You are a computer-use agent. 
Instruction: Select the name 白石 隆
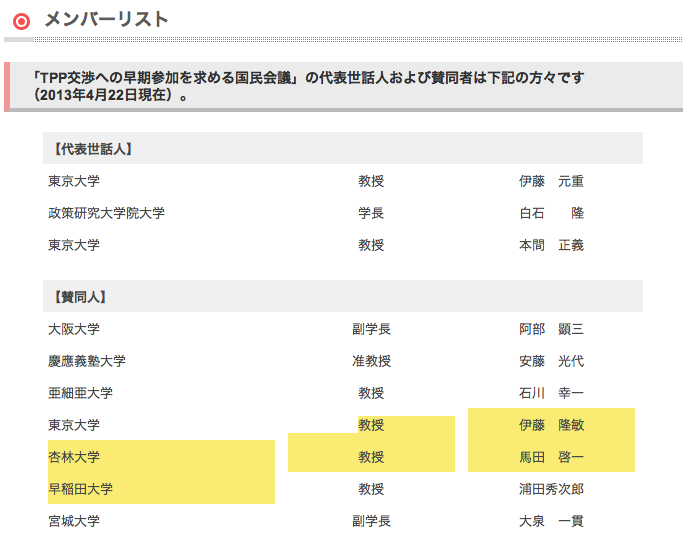coord(551,213)
